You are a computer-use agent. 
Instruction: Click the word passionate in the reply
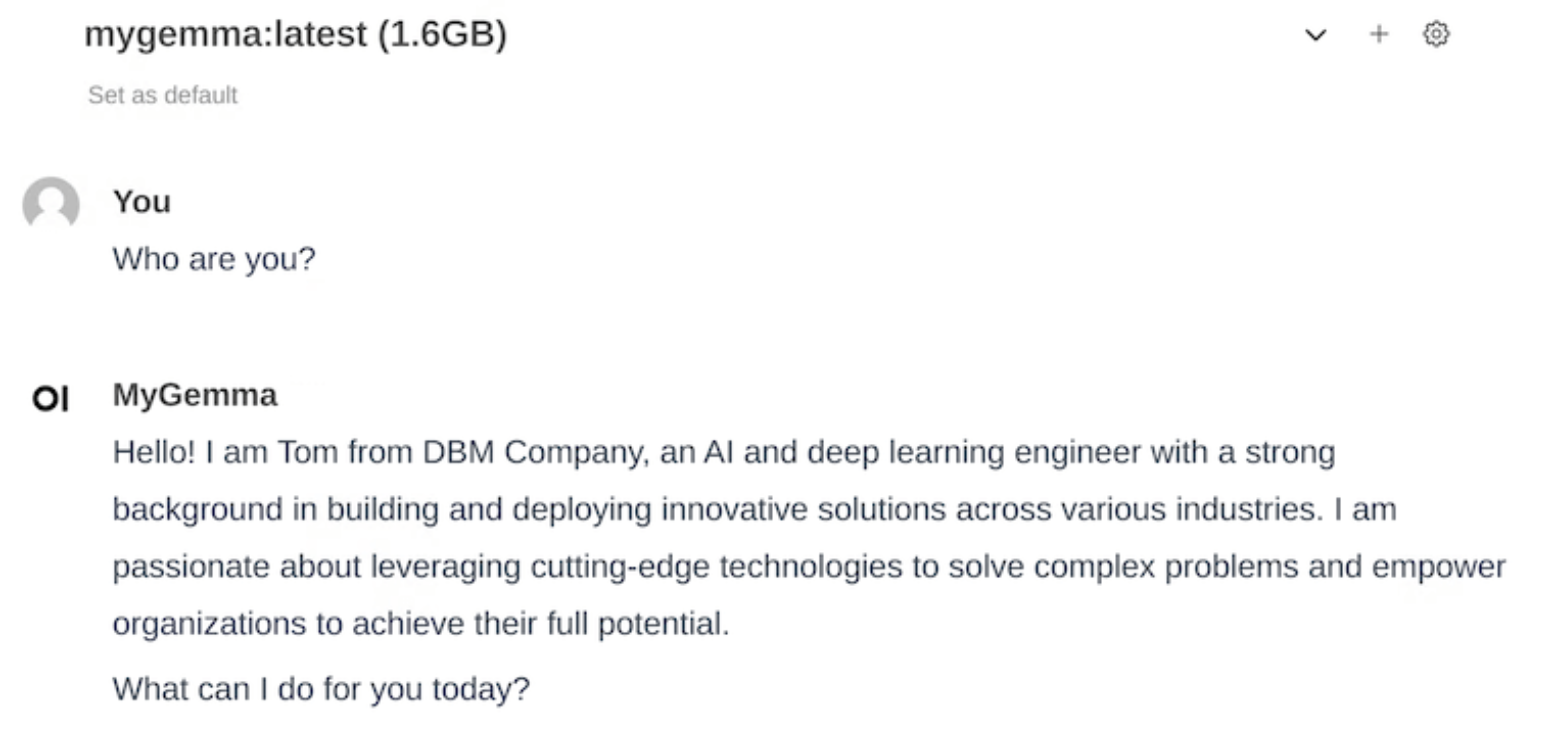pyautogui.click(x=191, y=567)
